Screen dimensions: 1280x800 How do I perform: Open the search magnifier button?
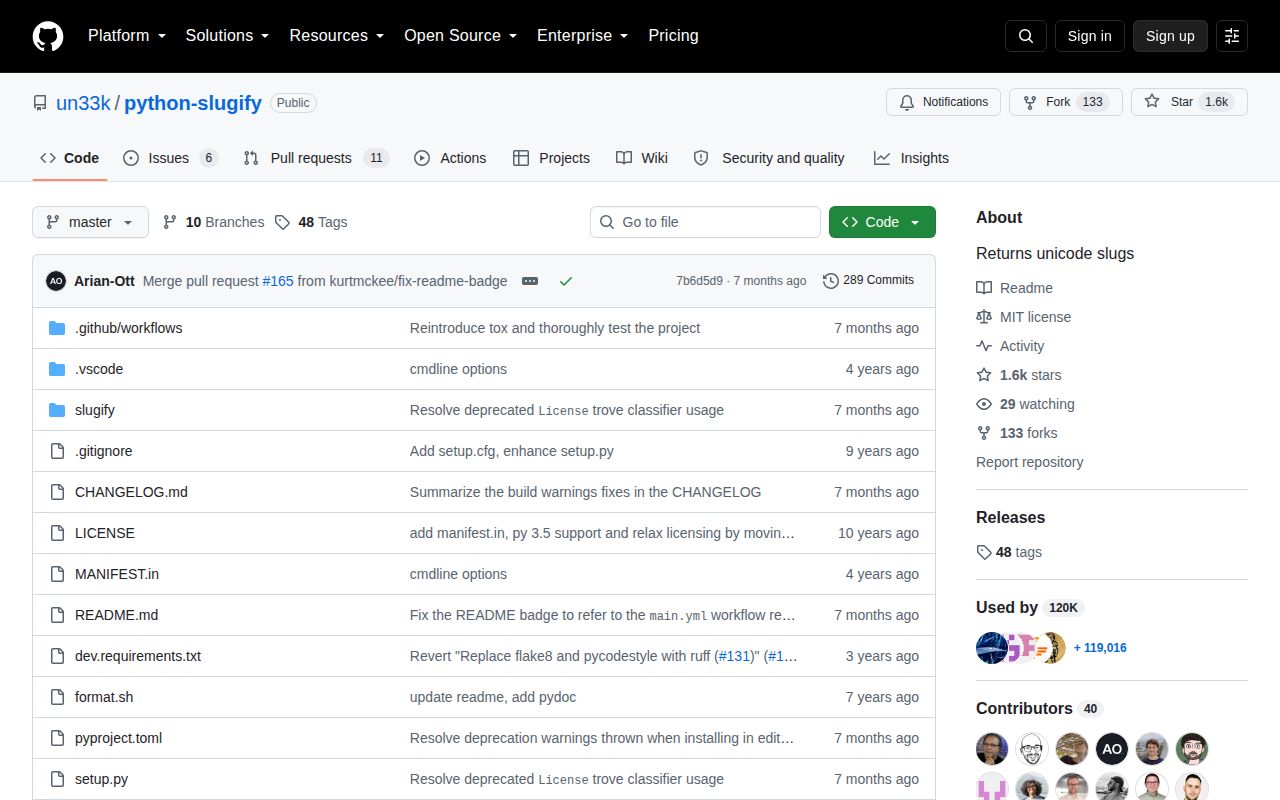(1026, 36)
